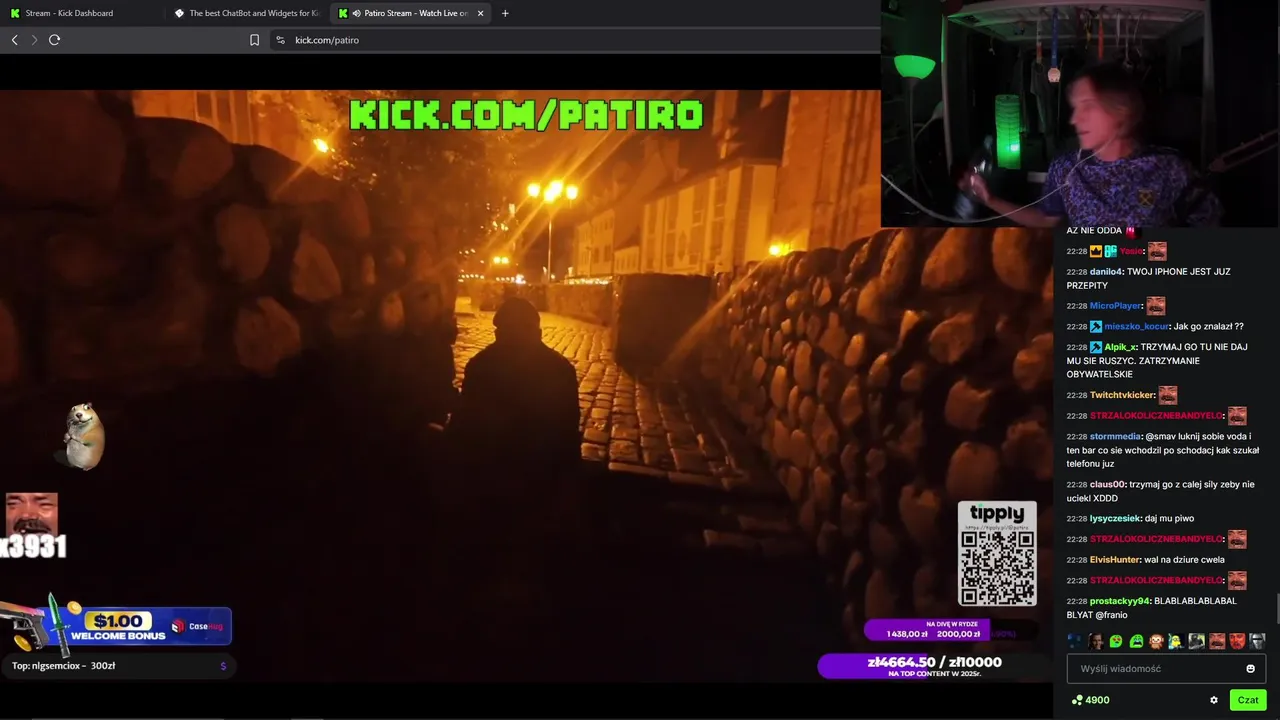
Task: Click the Wyślij wiadomość input field
Action: [x=1166, y=668]
